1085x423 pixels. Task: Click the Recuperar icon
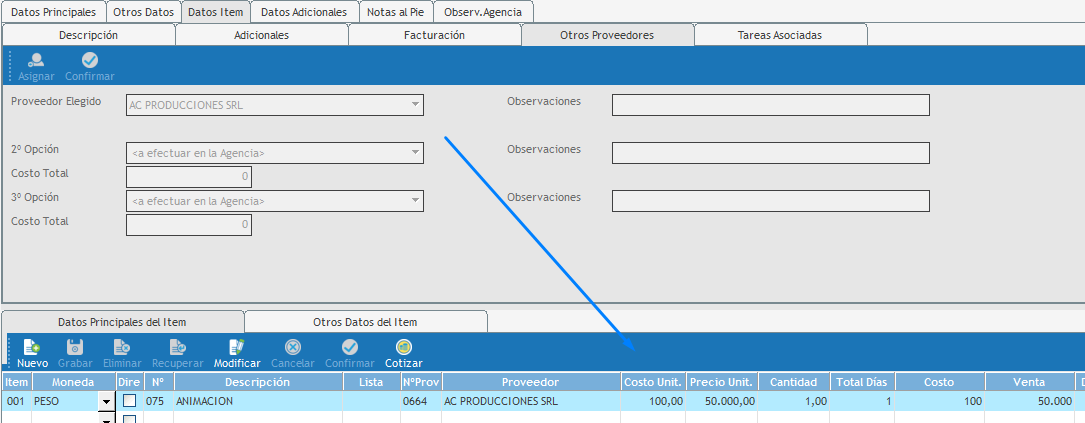coord(178,348)
